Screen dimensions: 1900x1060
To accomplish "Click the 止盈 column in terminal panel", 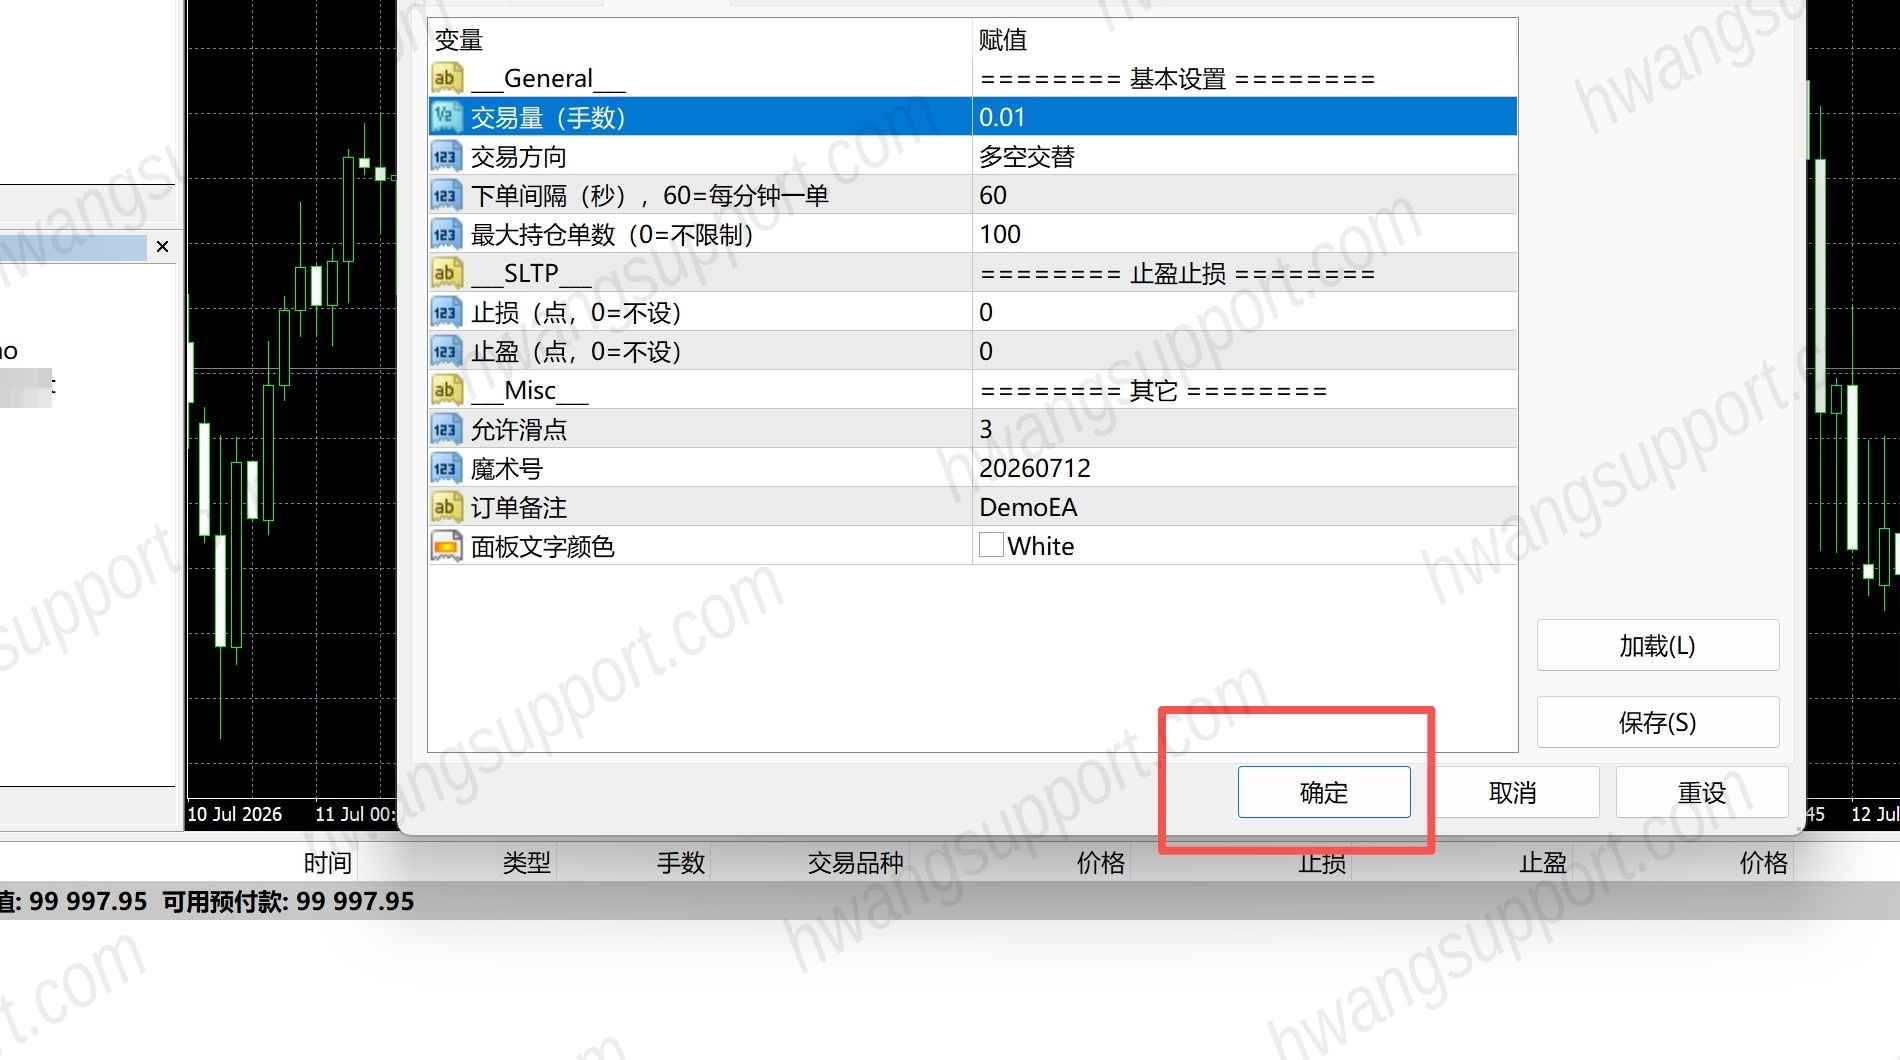I will pos(1542,862).
